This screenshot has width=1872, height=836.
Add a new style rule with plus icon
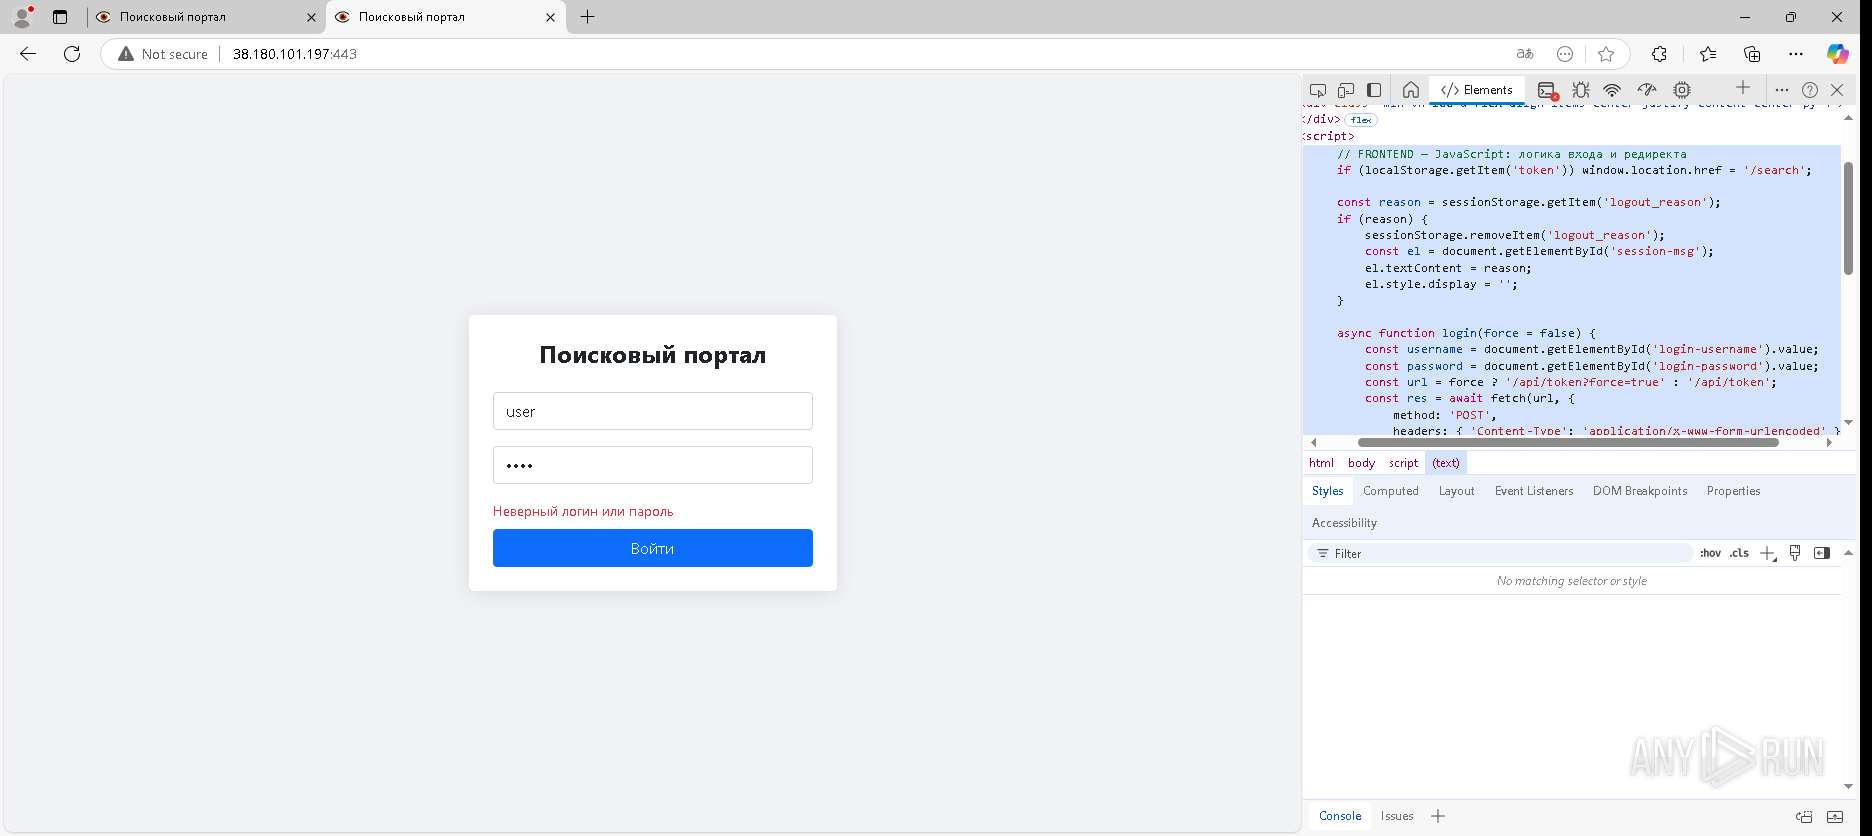pyautogui.click(x=1768, y=553)
